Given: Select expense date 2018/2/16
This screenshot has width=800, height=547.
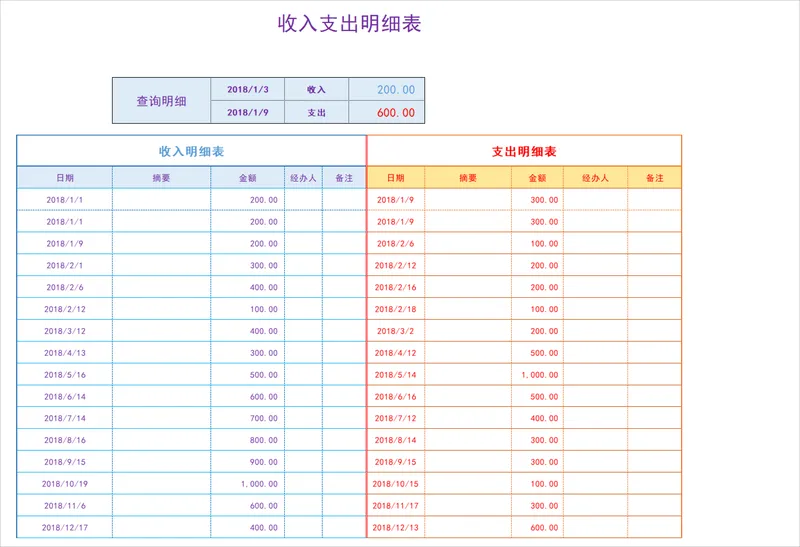Looking at the screenshot, I should [395, 287].
